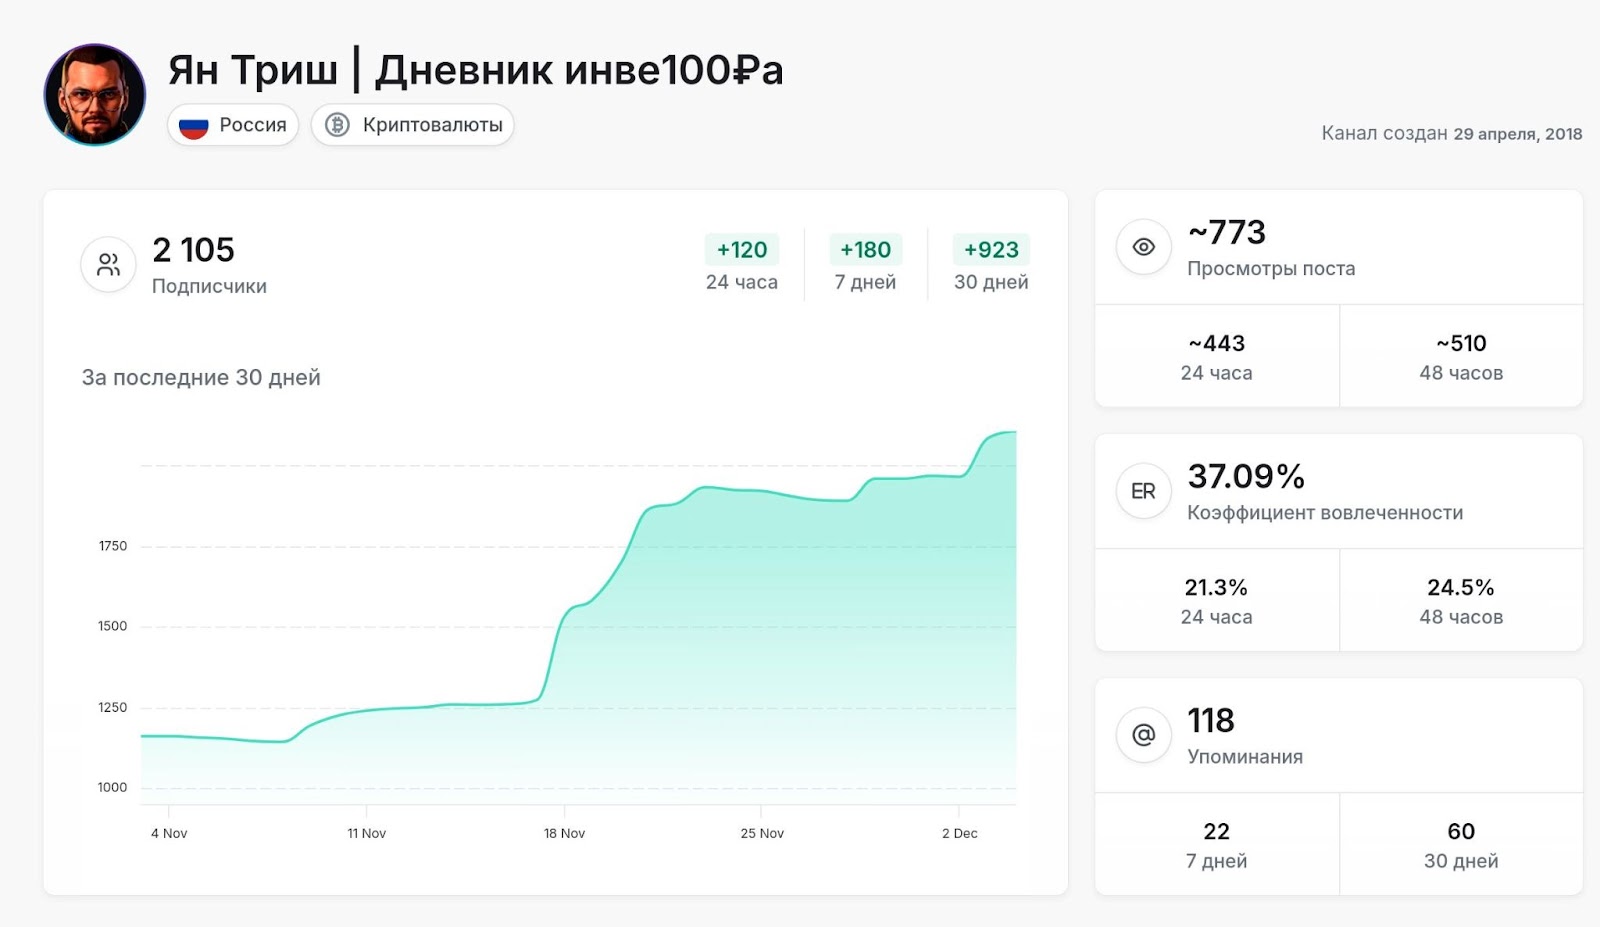Click the 60 mentions for 30 days cell
The image size is (1600, 927).
tap(1460, 844)
